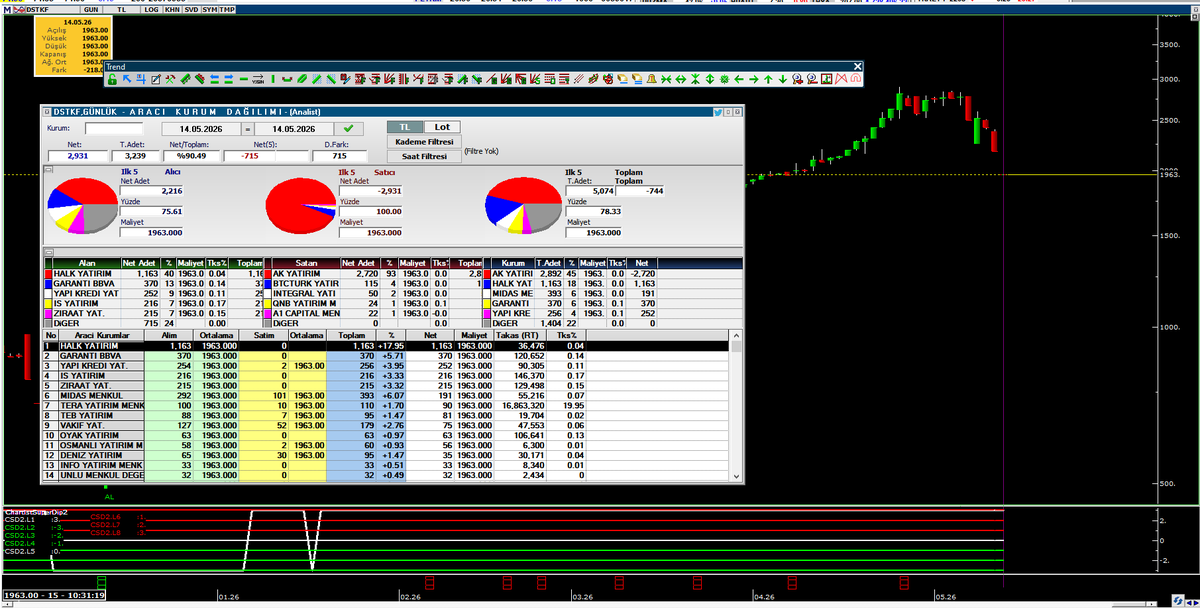Click the Twitter bird icon in dialog title
1200x608 pixels.
(718, 113)
